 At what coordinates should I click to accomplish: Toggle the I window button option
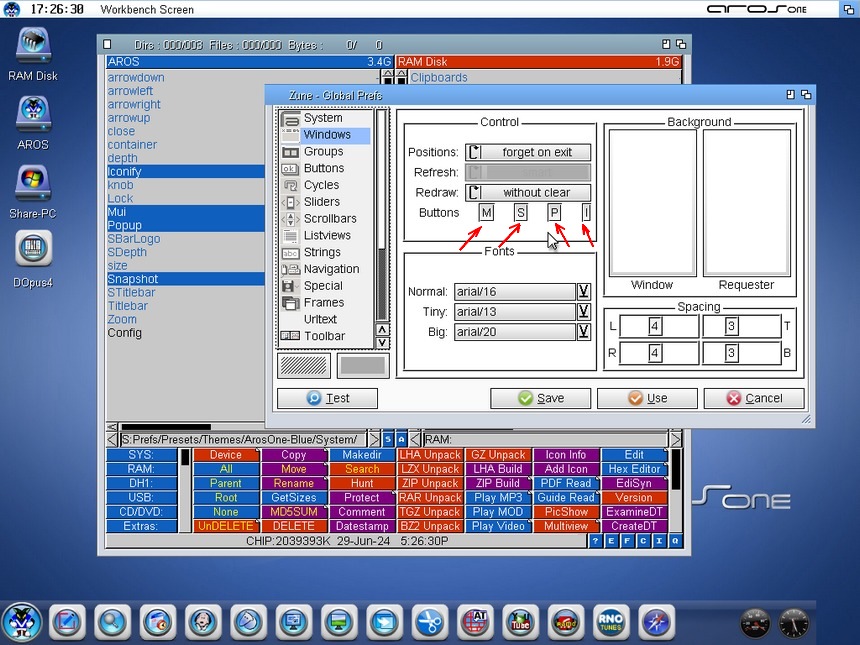click(586, 212)
